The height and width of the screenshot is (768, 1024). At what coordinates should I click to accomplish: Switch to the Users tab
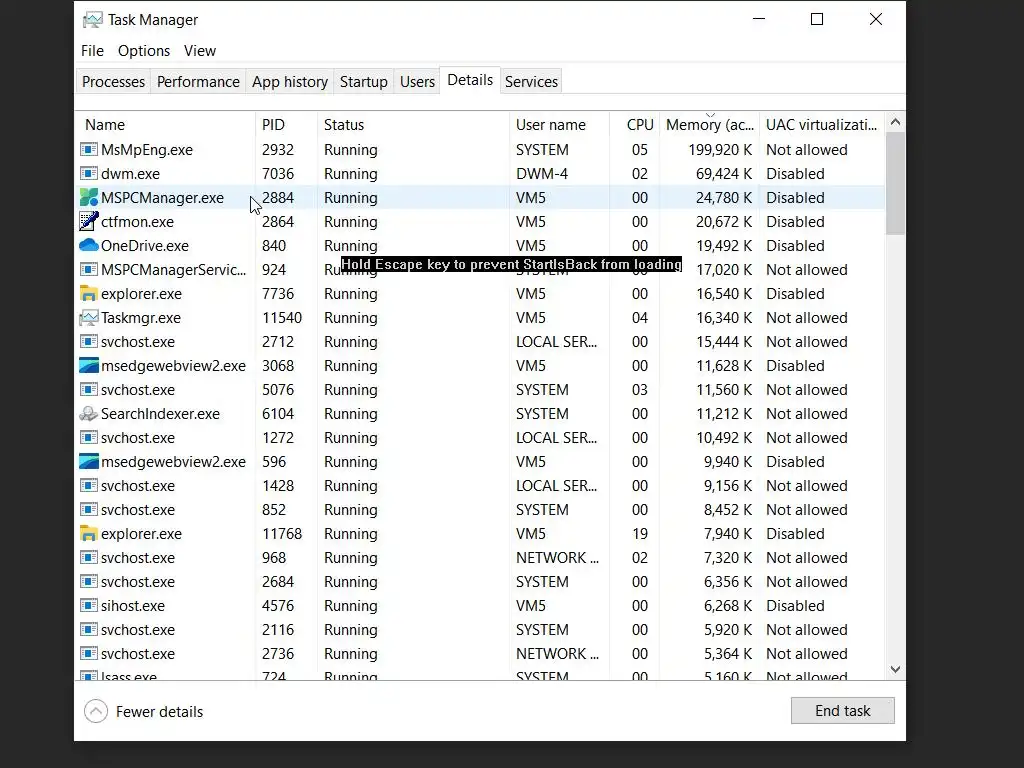[x=417, y=82]
